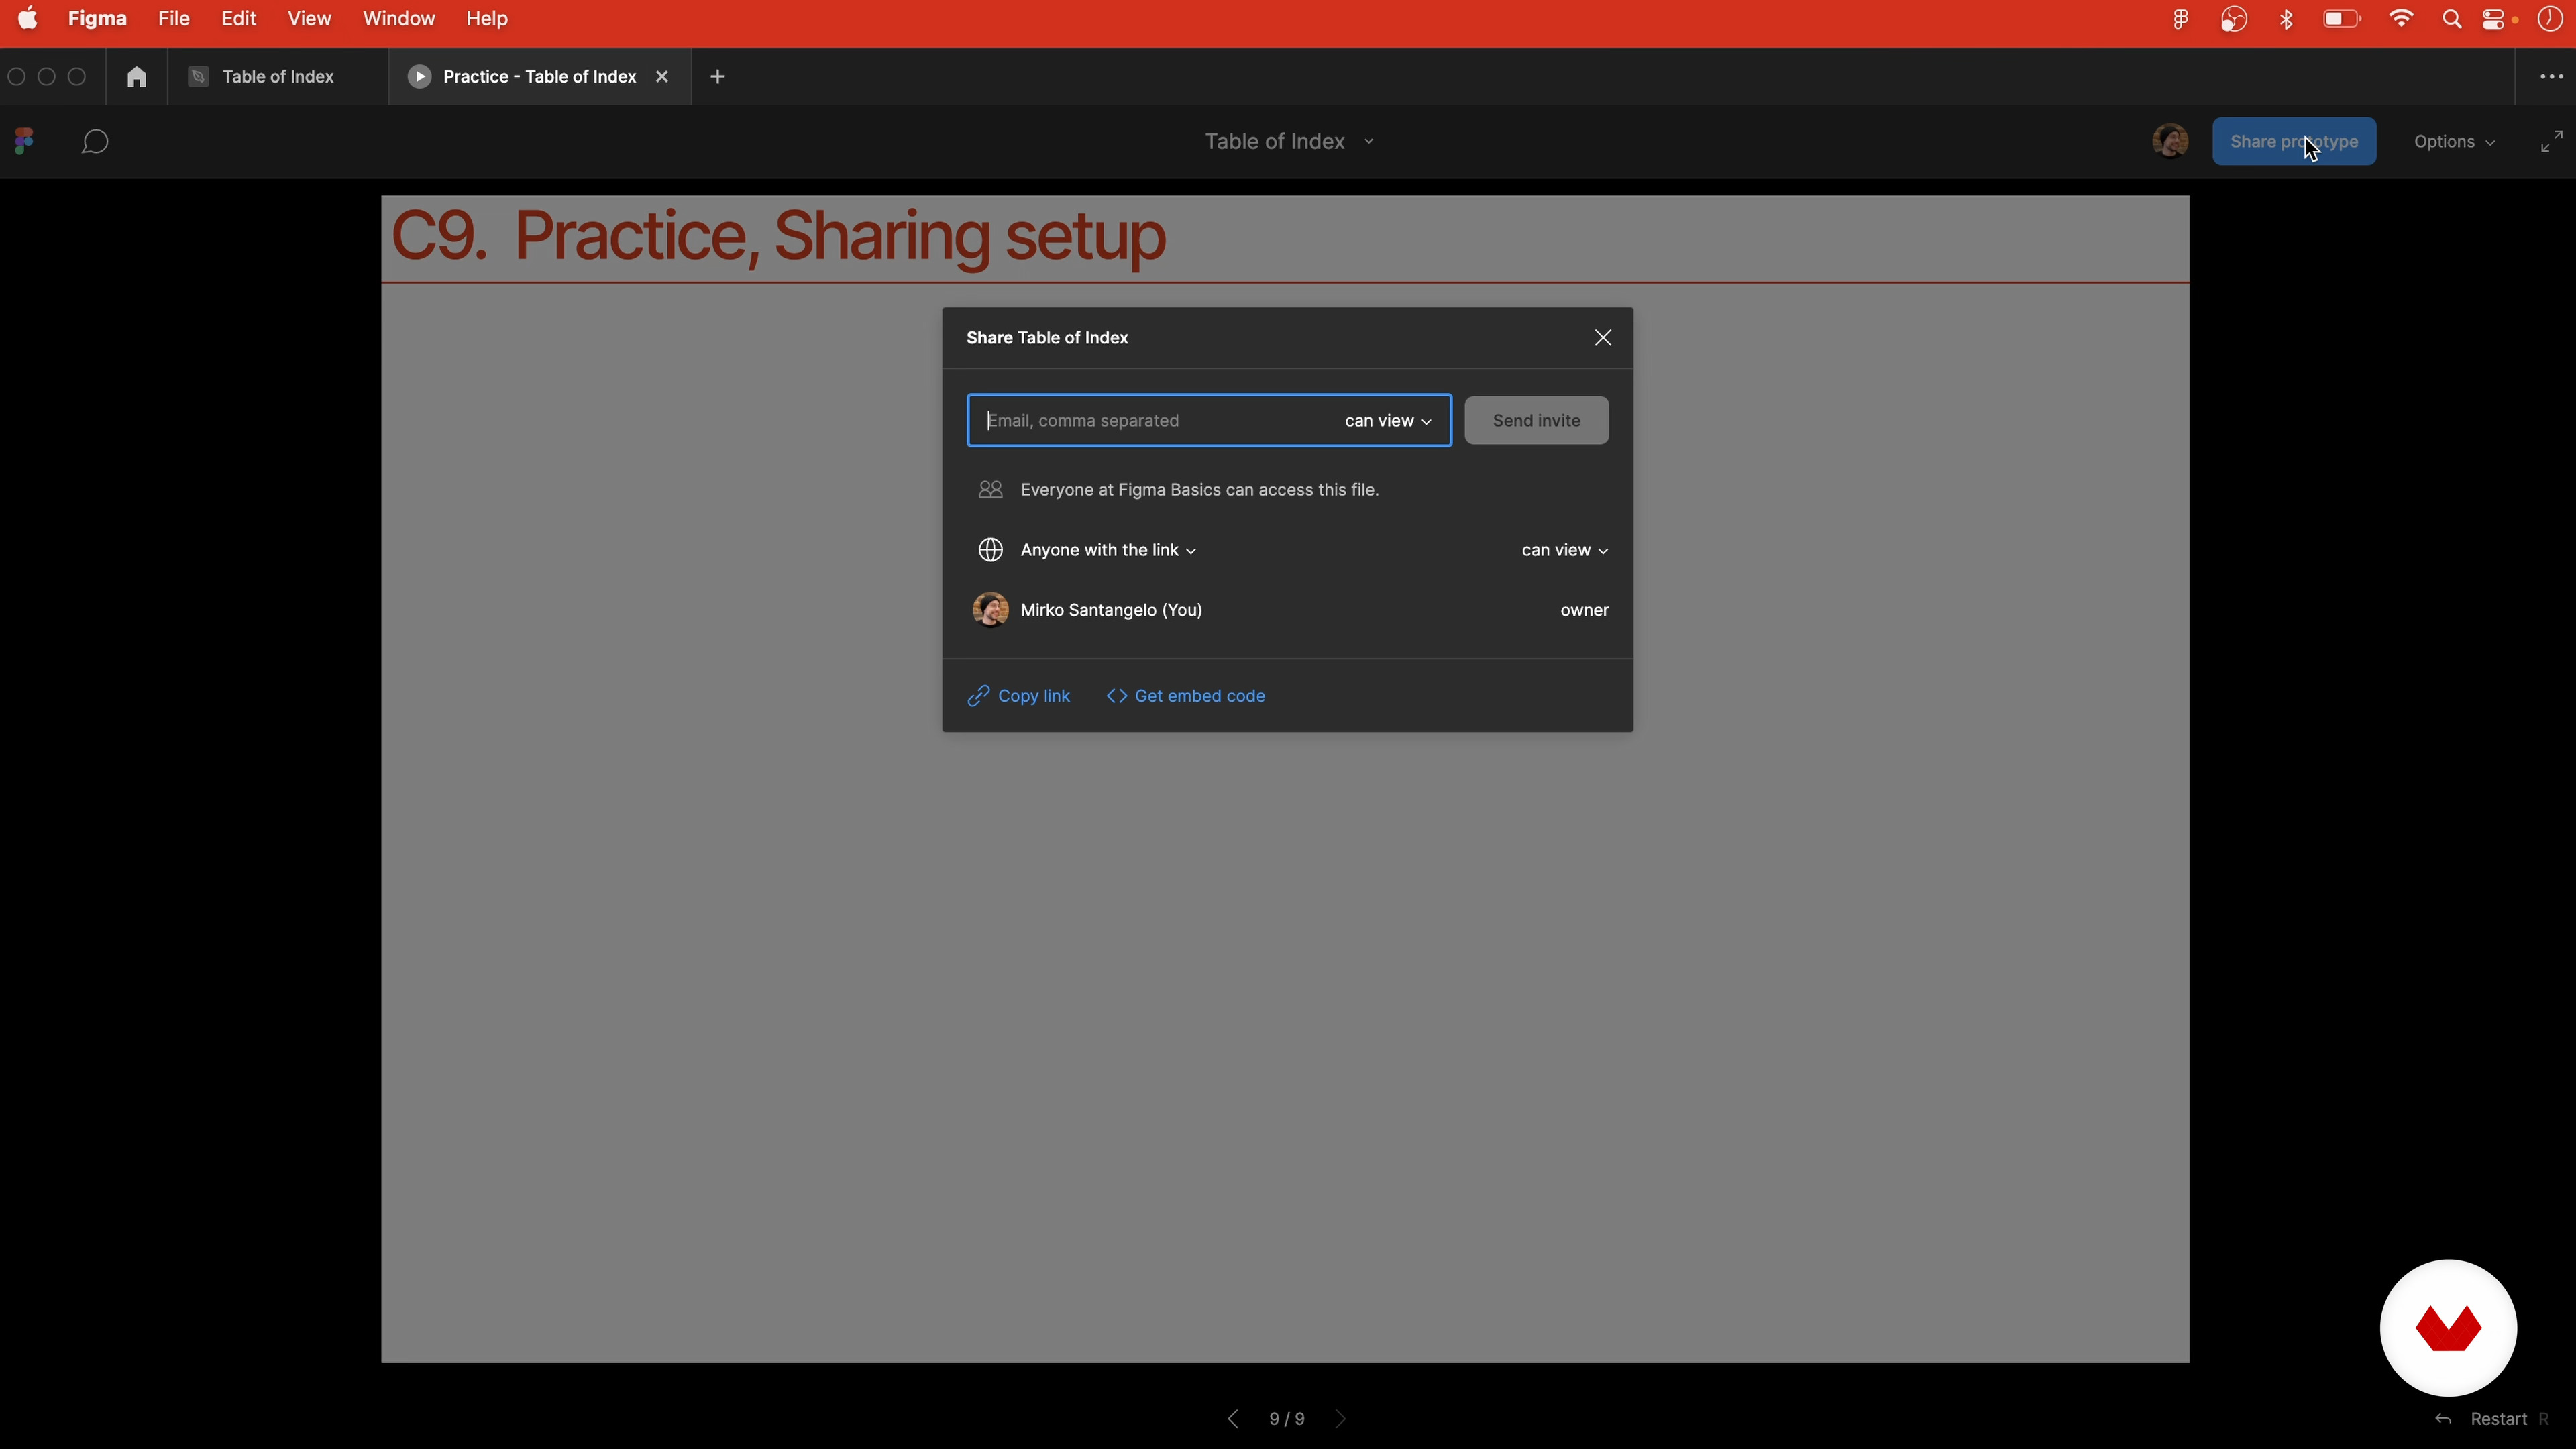
Task: Click the Figma menu bar extra icon
Action: (2180, 19)
